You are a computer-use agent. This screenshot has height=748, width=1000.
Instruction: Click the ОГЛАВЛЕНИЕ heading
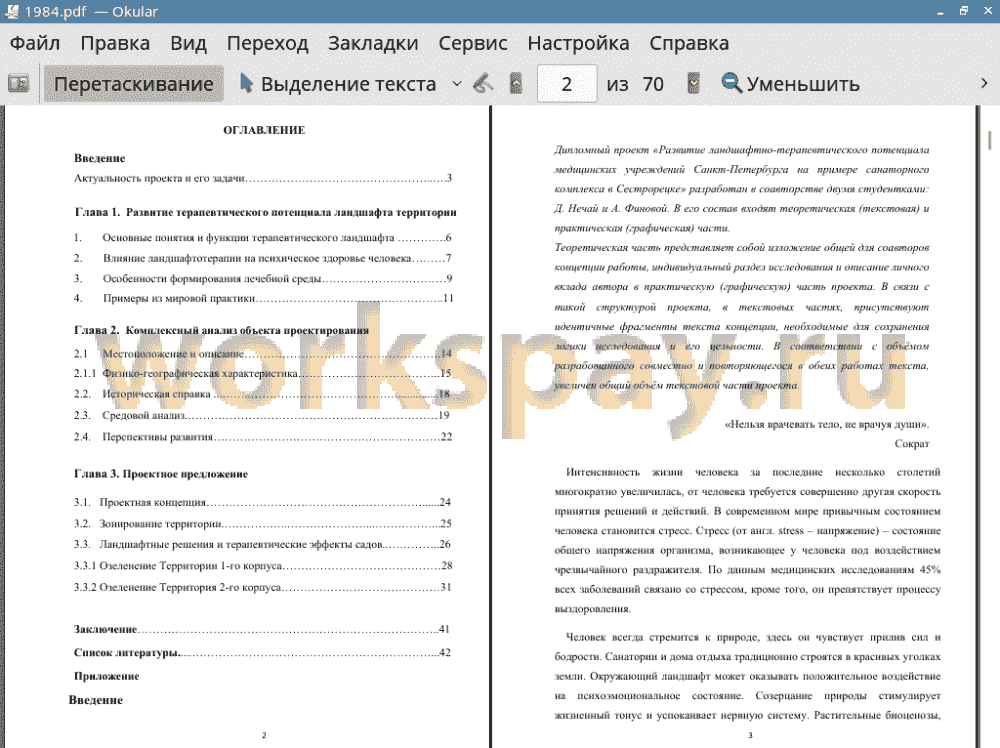[x=264, y=130]
